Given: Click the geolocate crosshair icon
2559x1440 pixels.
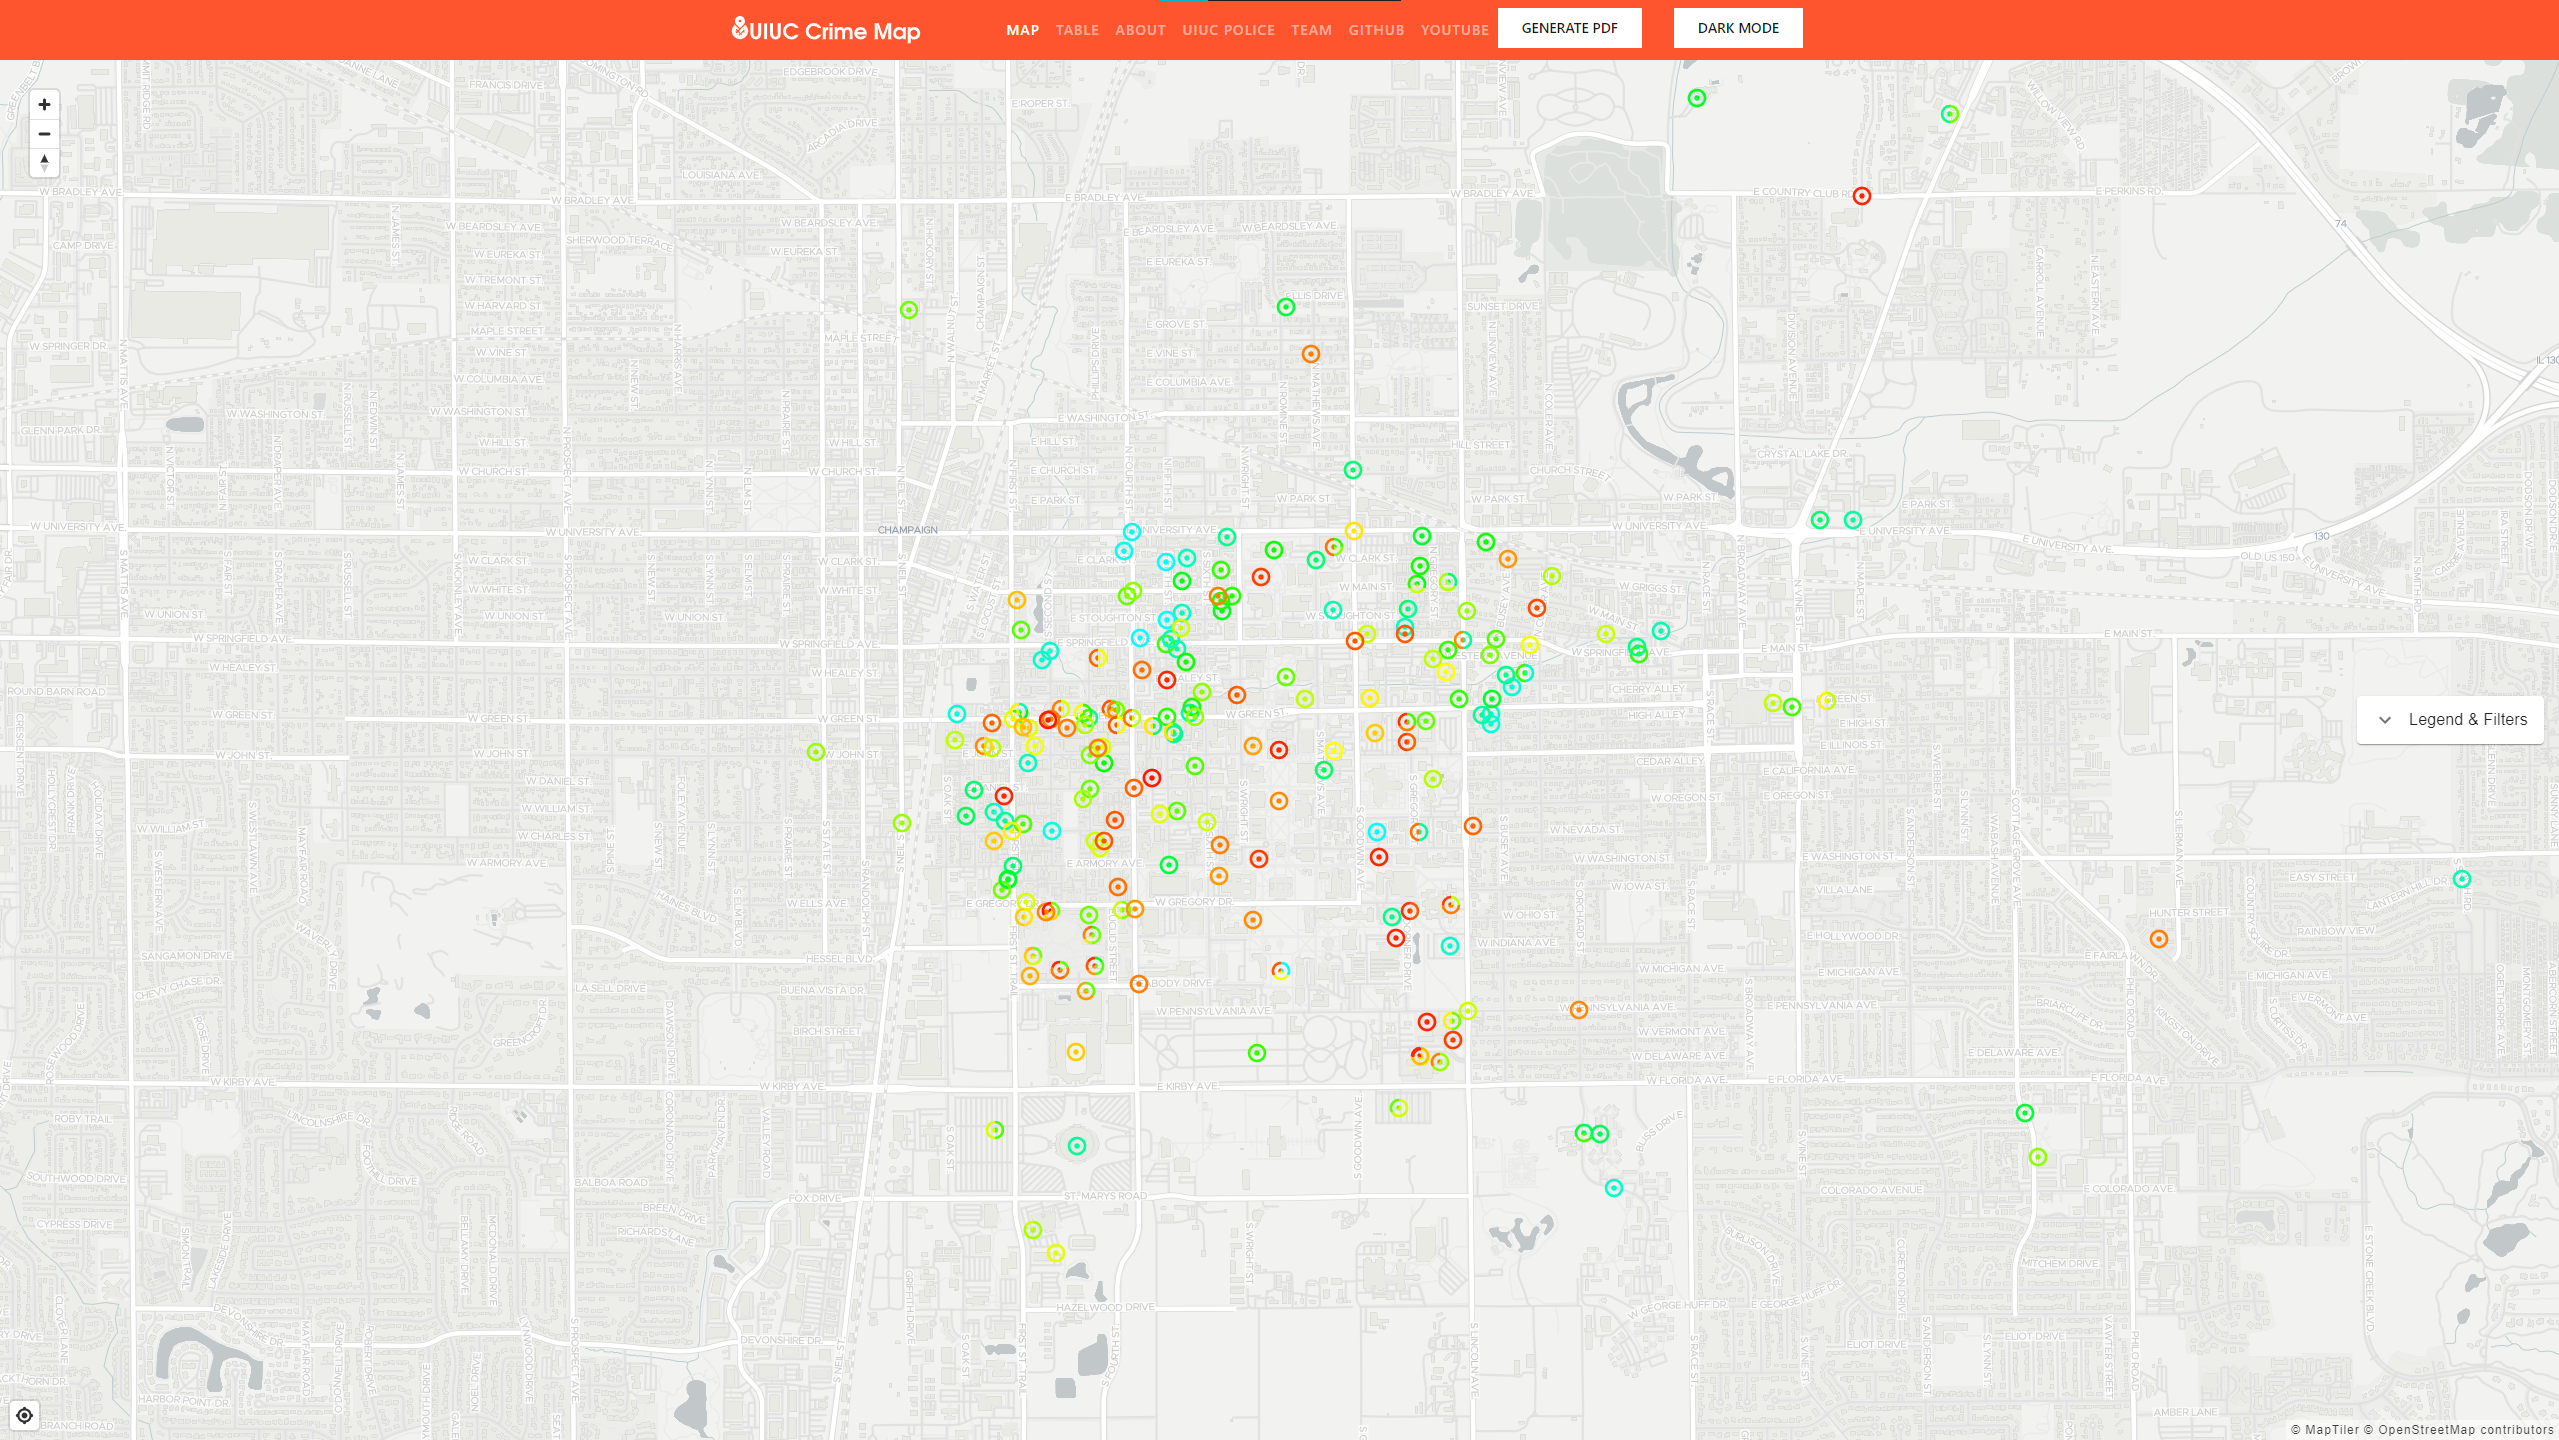Looking at the screenshot, I should 24,1415.
